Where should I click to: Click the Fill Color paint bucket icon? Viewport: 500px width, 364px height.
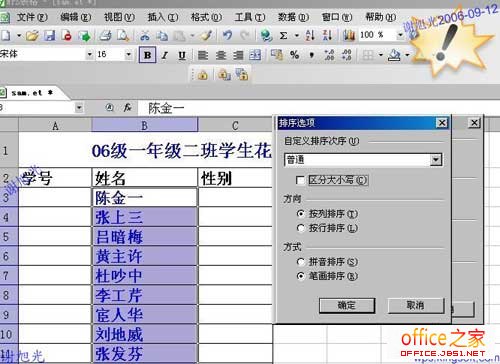click(394, 55)
